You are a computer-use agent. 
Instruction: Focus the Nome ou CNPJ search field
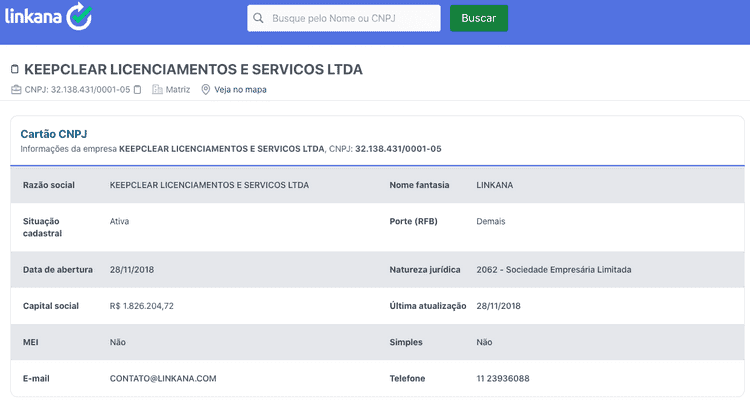coord(343,18)
